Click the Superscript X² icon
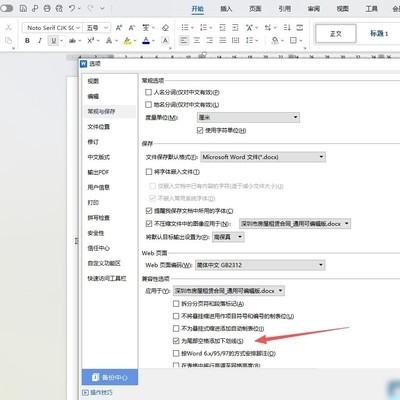The image size is (400, 400). click(91, 41)
